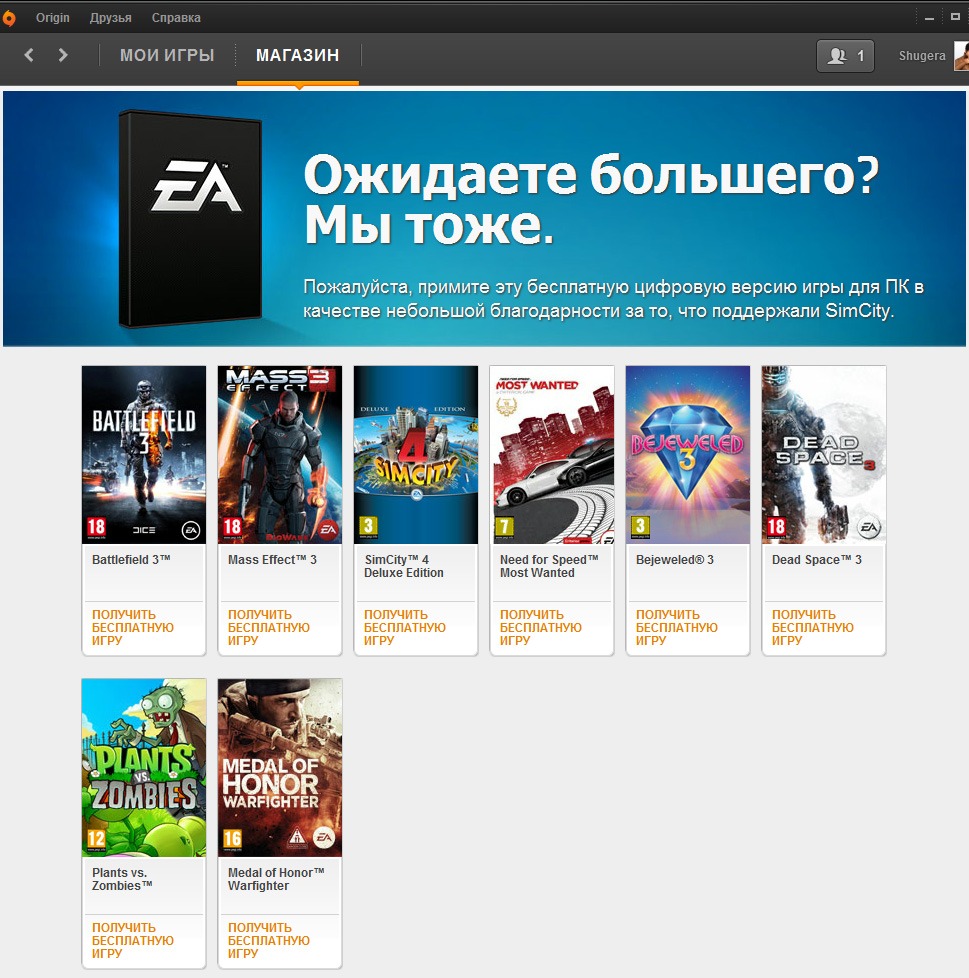This screenshot has height=978, width=969.
Task: Get free game SimCity 4 Deluxe
Action: (x=405, y=627)
